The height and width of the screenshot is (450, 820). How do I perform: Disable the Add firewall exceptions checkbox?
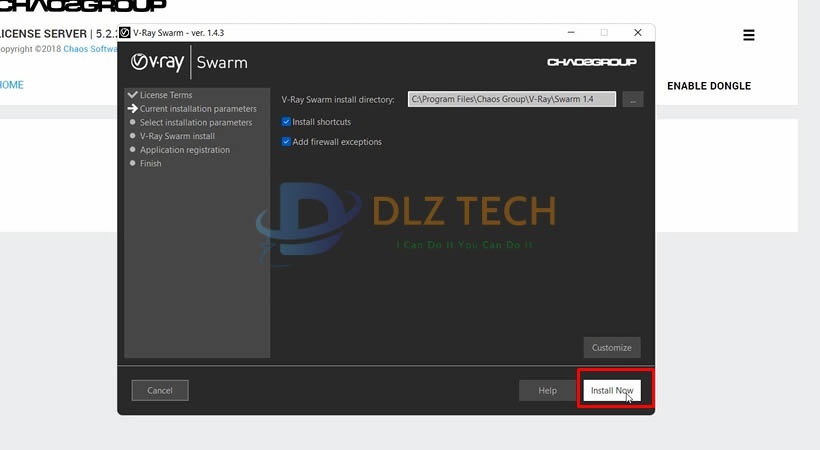coord(286,142)
